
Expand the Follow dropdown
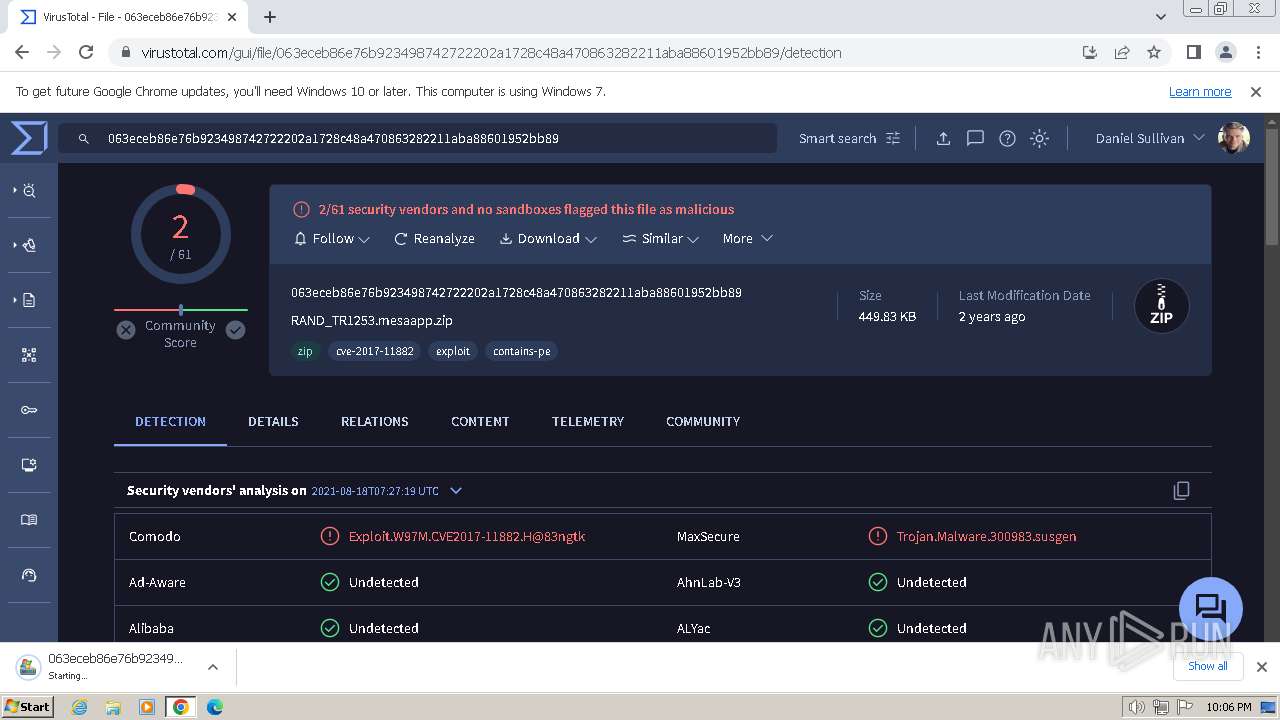332,238
